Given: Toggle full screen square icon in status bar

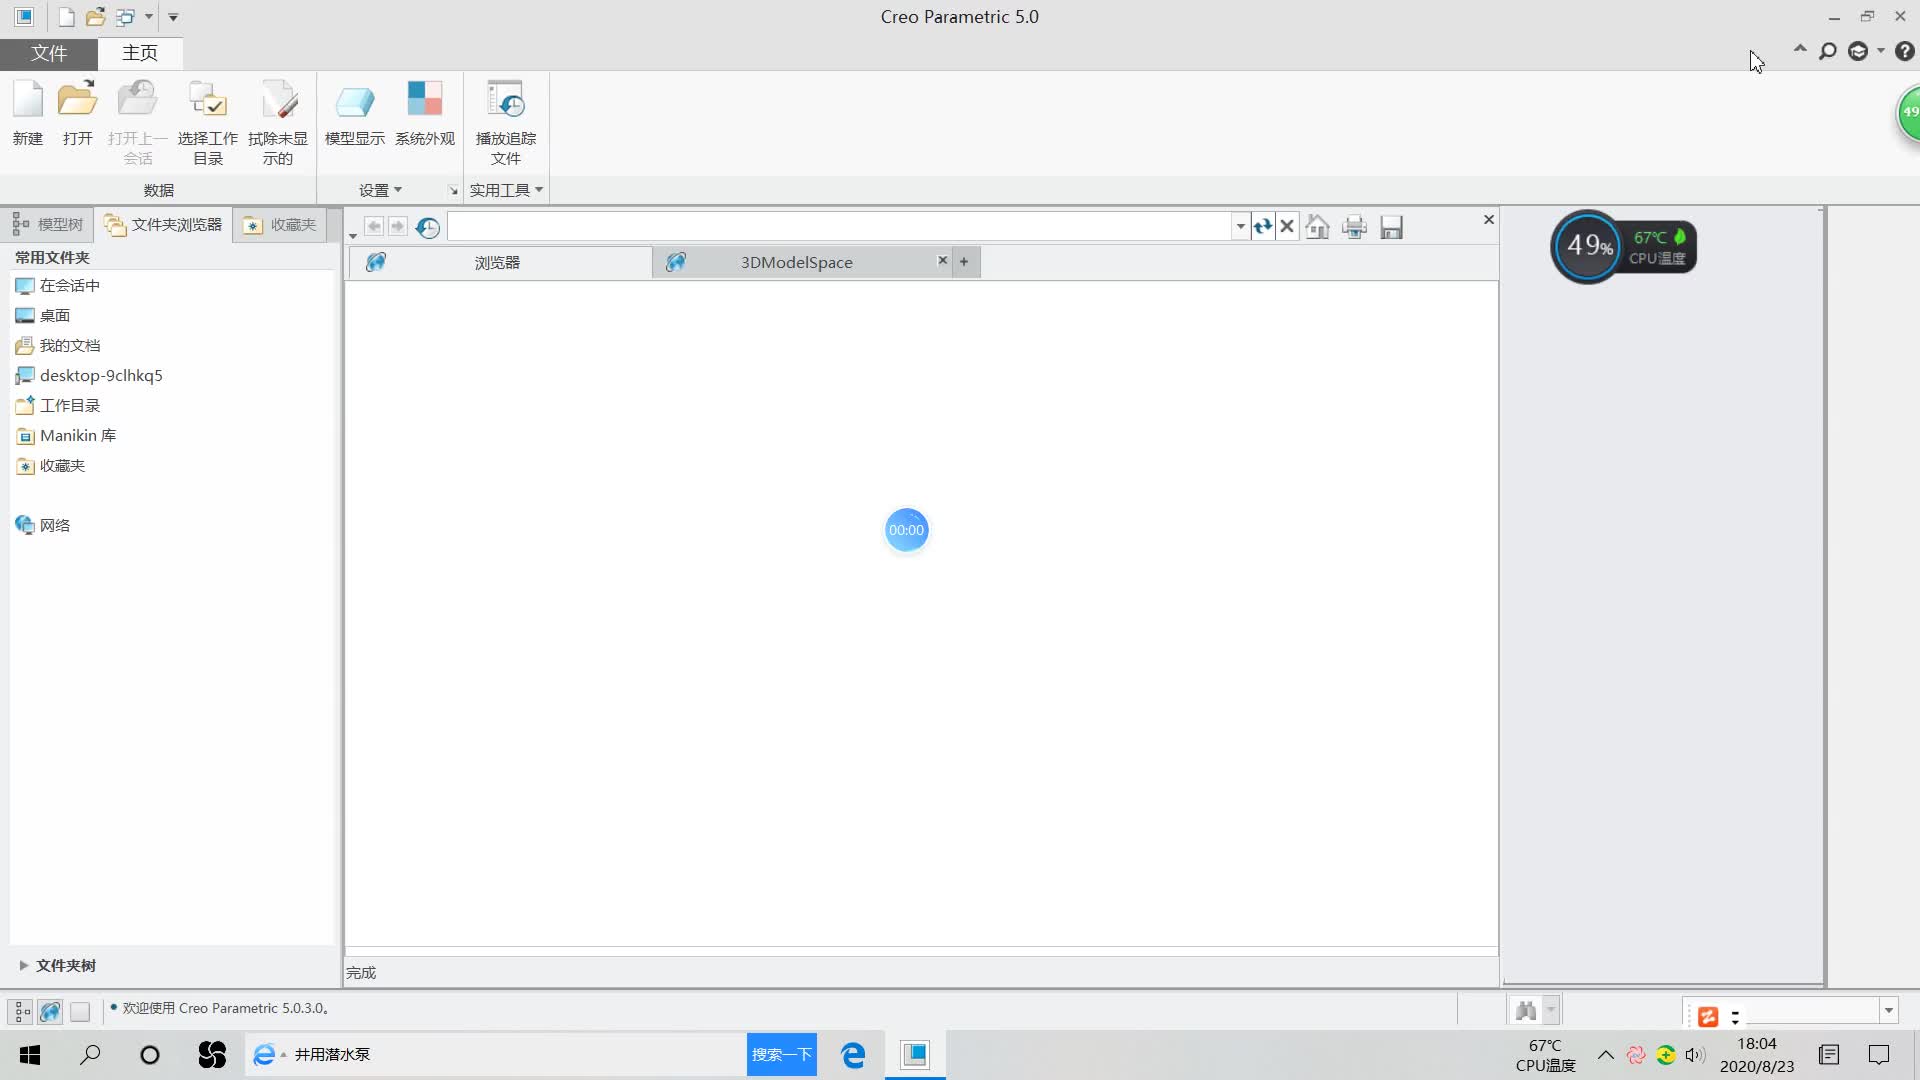Looking at the screenshot, I should (80, 1012).
